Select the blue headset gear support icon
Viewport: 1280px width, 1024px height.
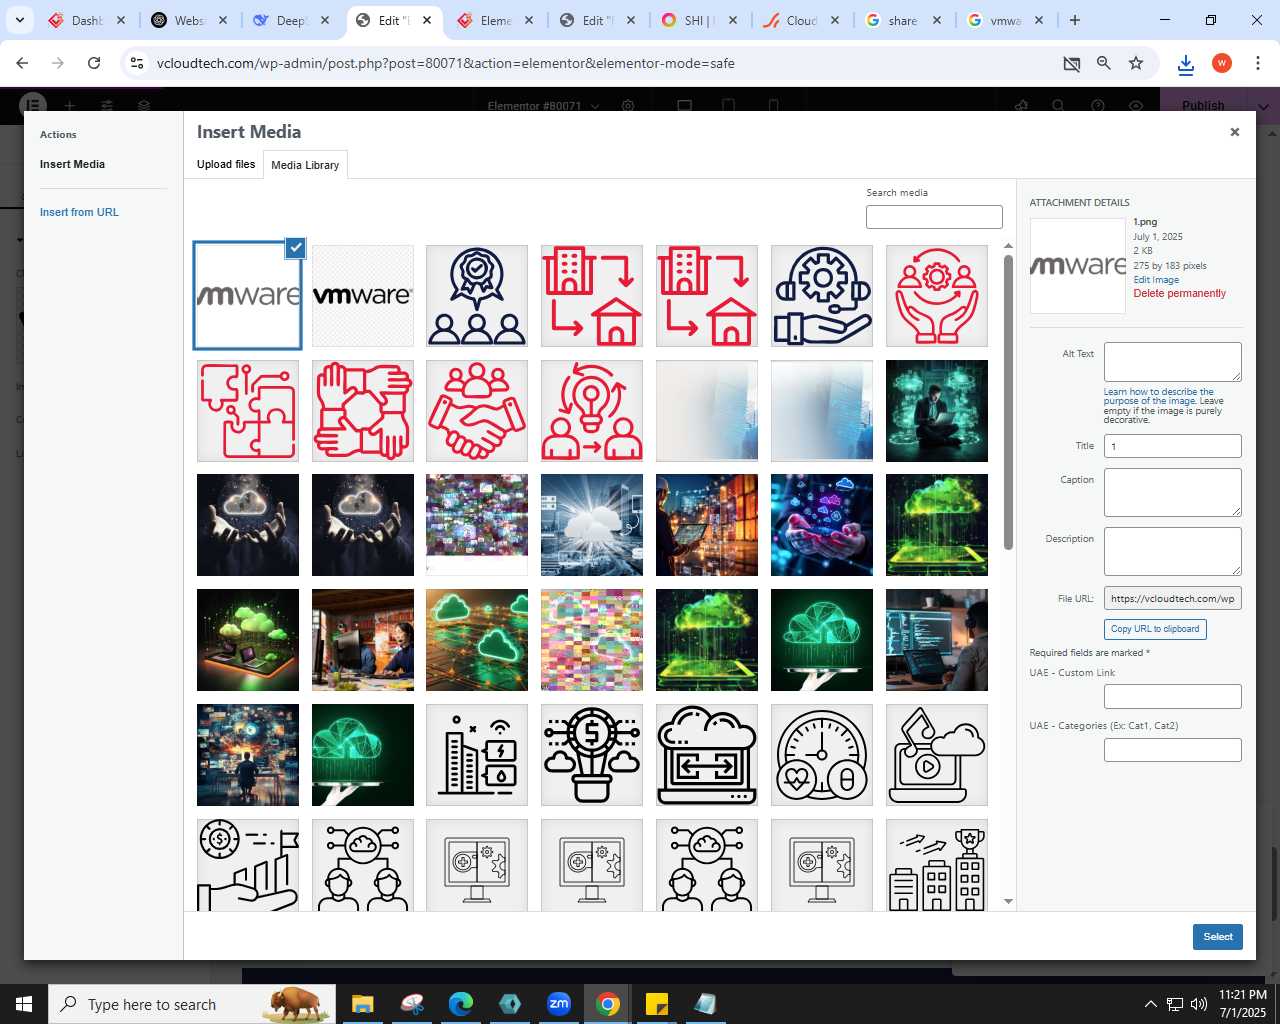tap(822, 296)
